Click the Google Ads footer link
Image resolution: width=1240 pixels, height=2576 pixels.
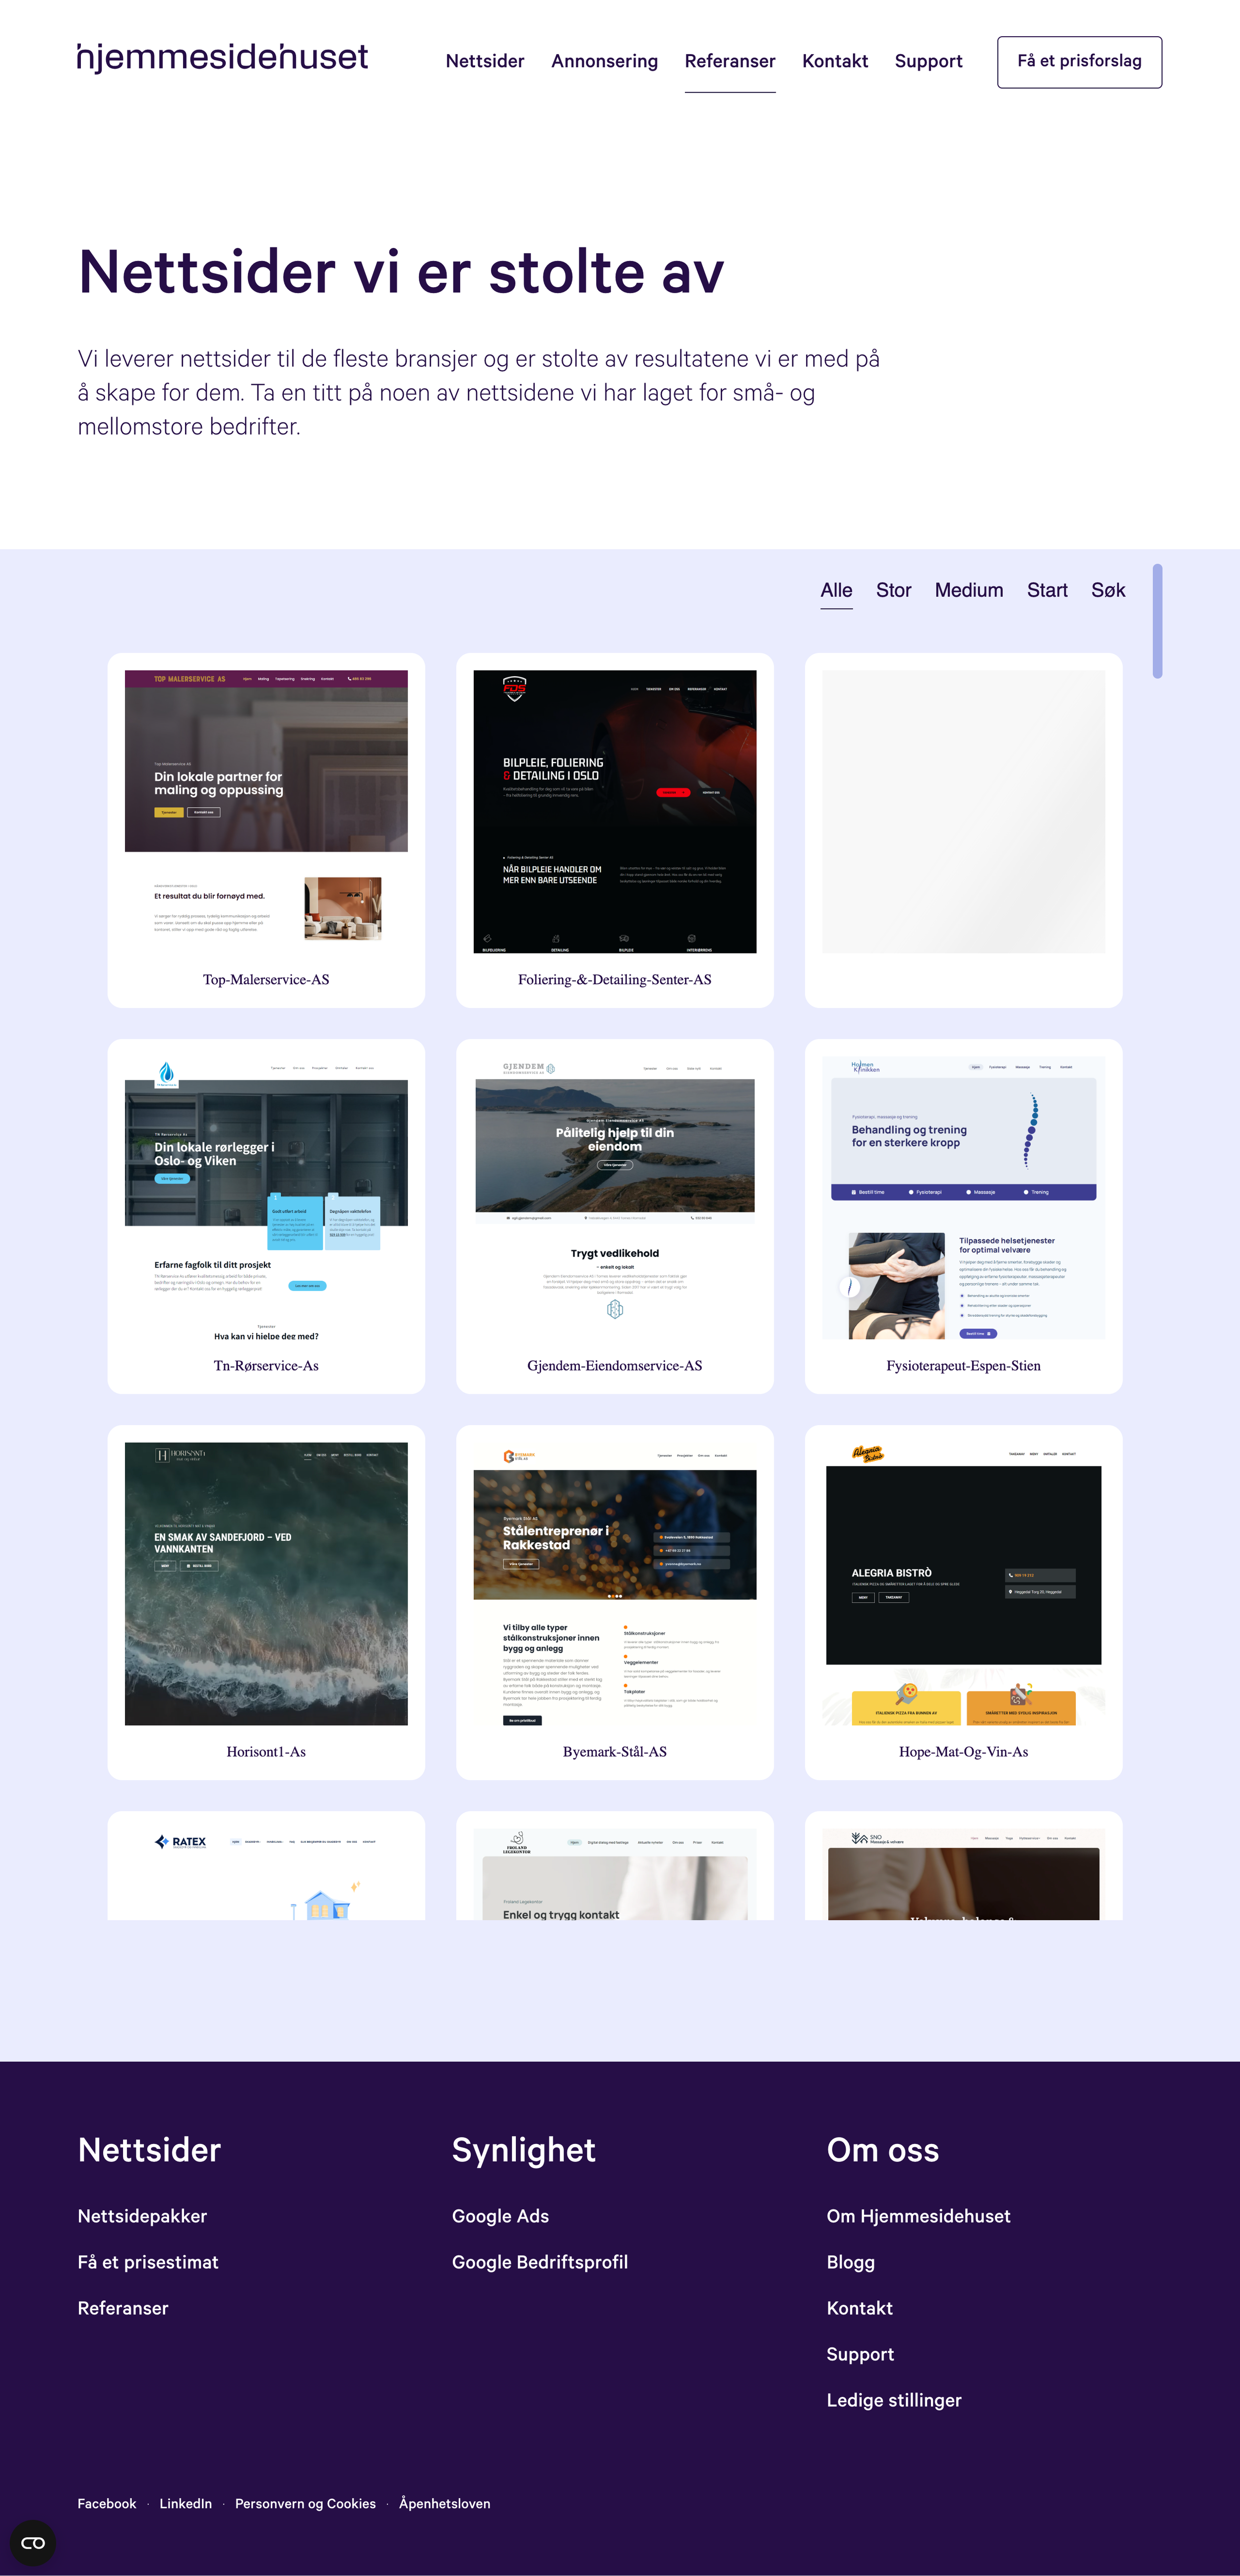pyautogui.click(x=500, y=2216)
